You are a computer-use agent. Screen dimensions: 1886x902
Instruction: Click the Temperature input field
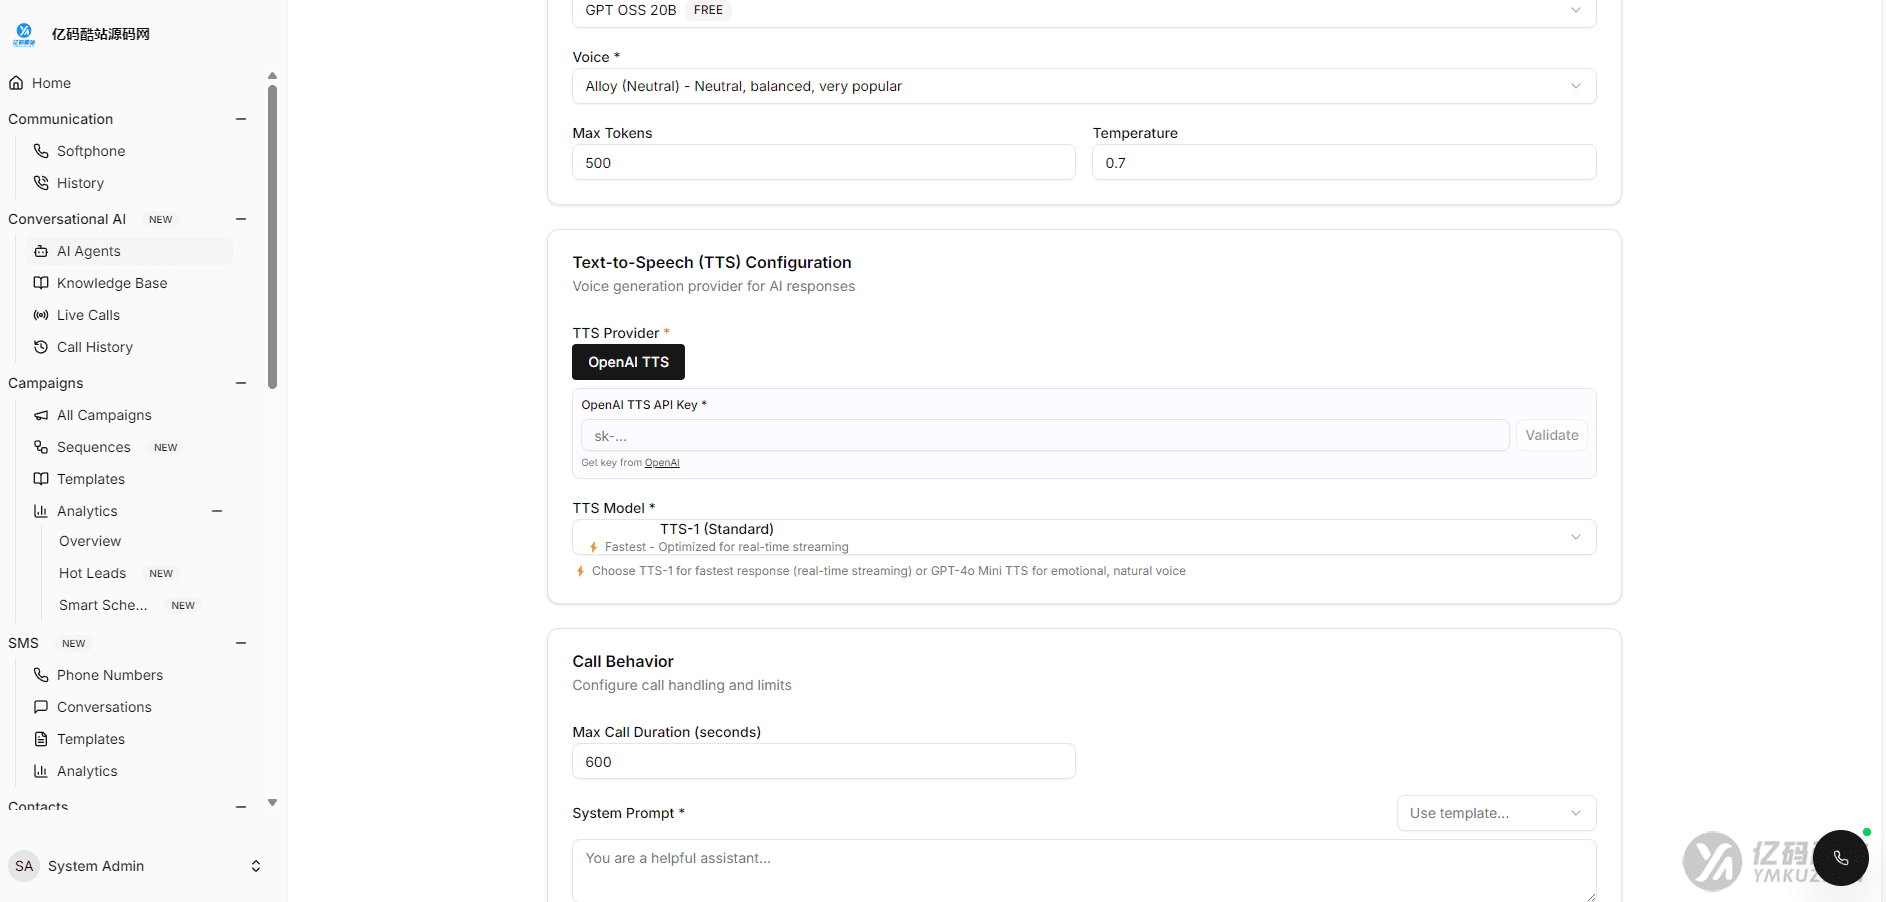pos(1343,162)
